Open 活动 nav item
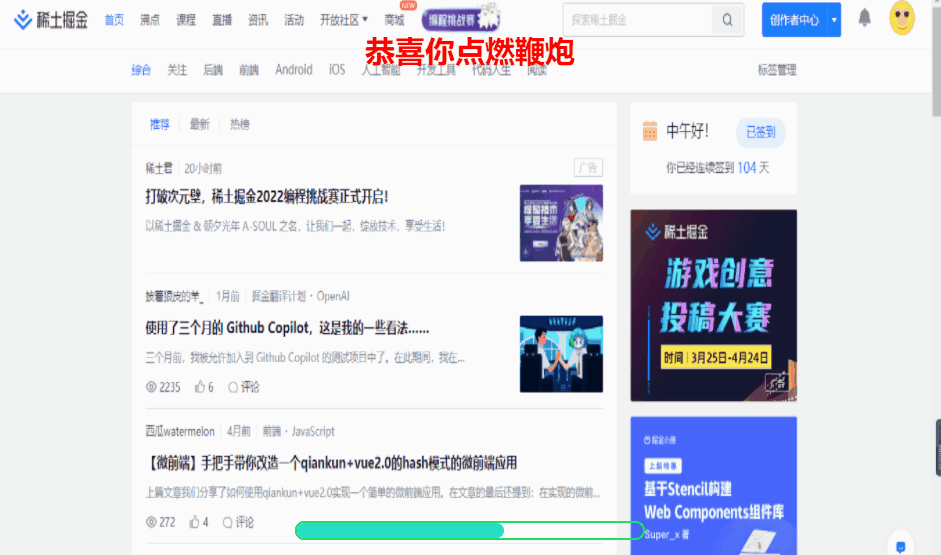Viewport: 941px width, 555px height. pyautogui.click(x=294, y=20)
